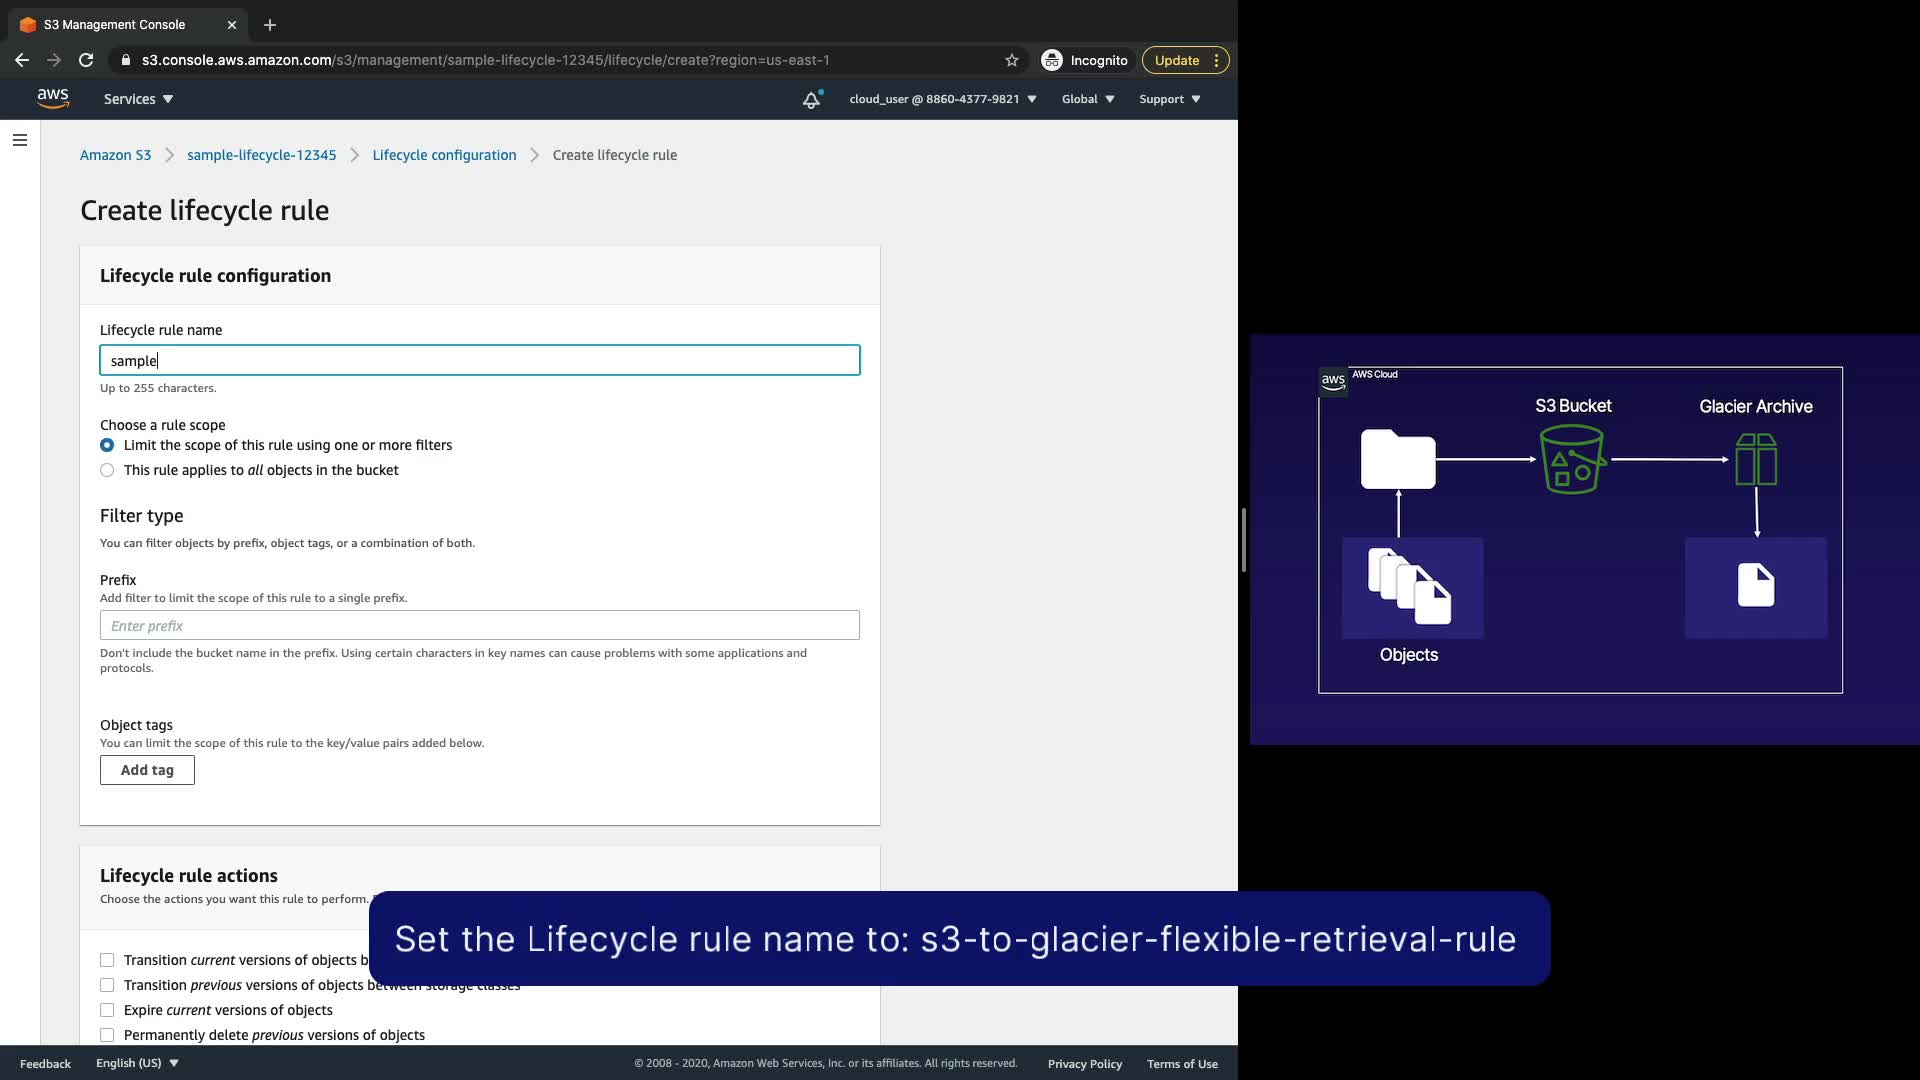The height and width of the screenshot is (1080, 1920).
Task: Open the hamburger side navigation menu
Action: coord(20,140)
